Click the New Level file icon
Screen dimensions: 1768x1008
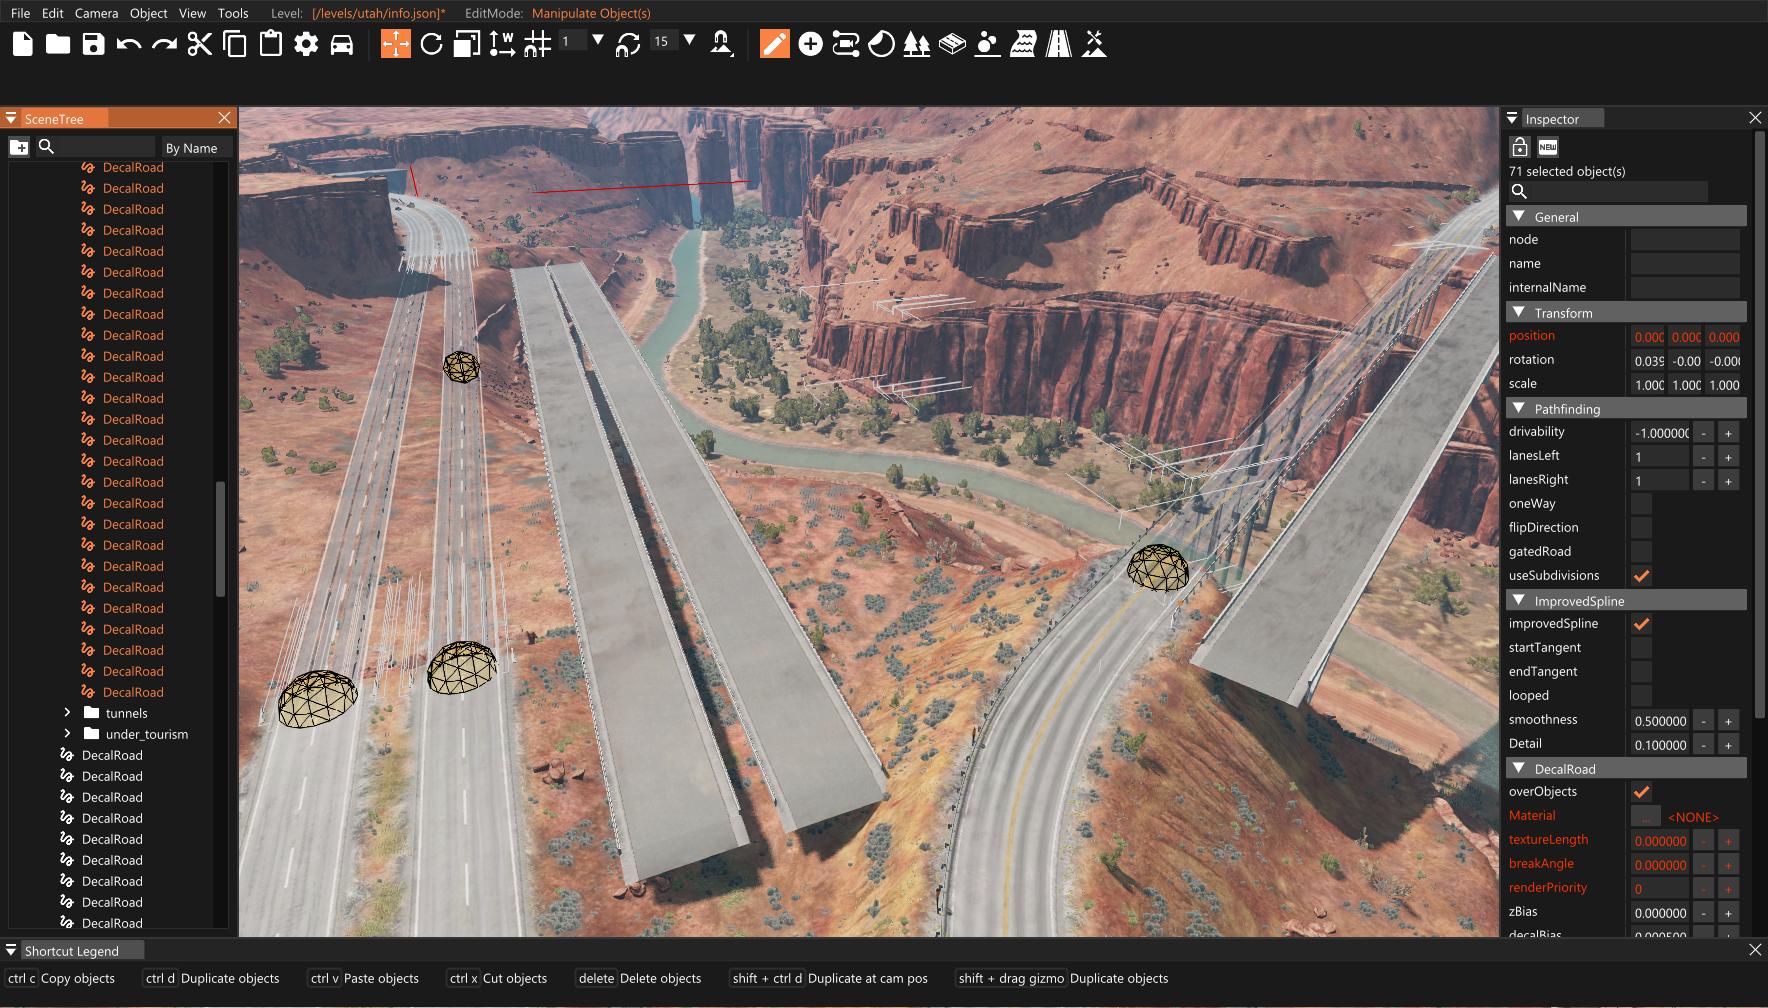(x=23, y=44)
